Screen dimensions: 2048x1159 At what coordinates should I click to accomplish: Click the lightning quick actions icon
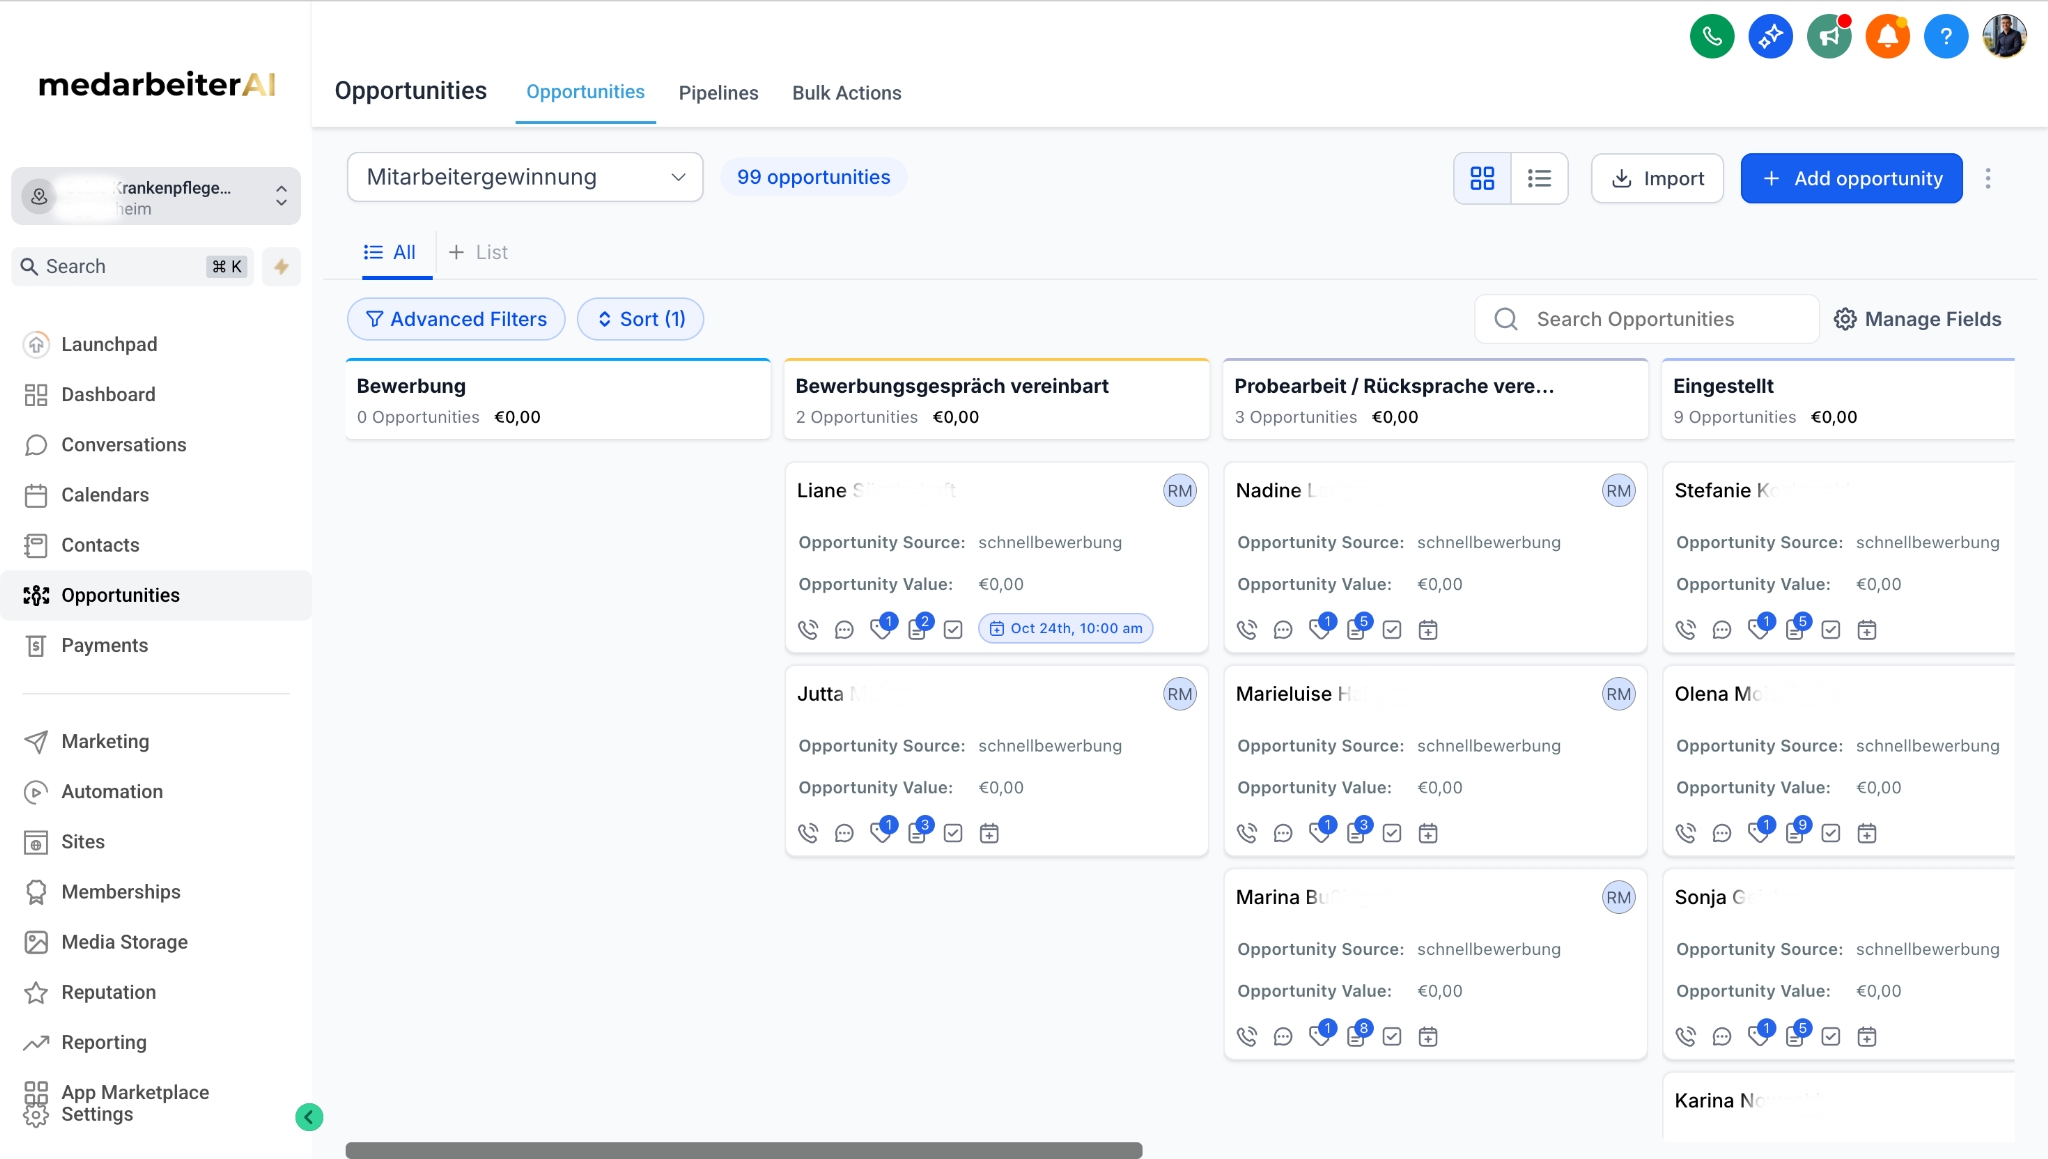click(x=282, y=266)
